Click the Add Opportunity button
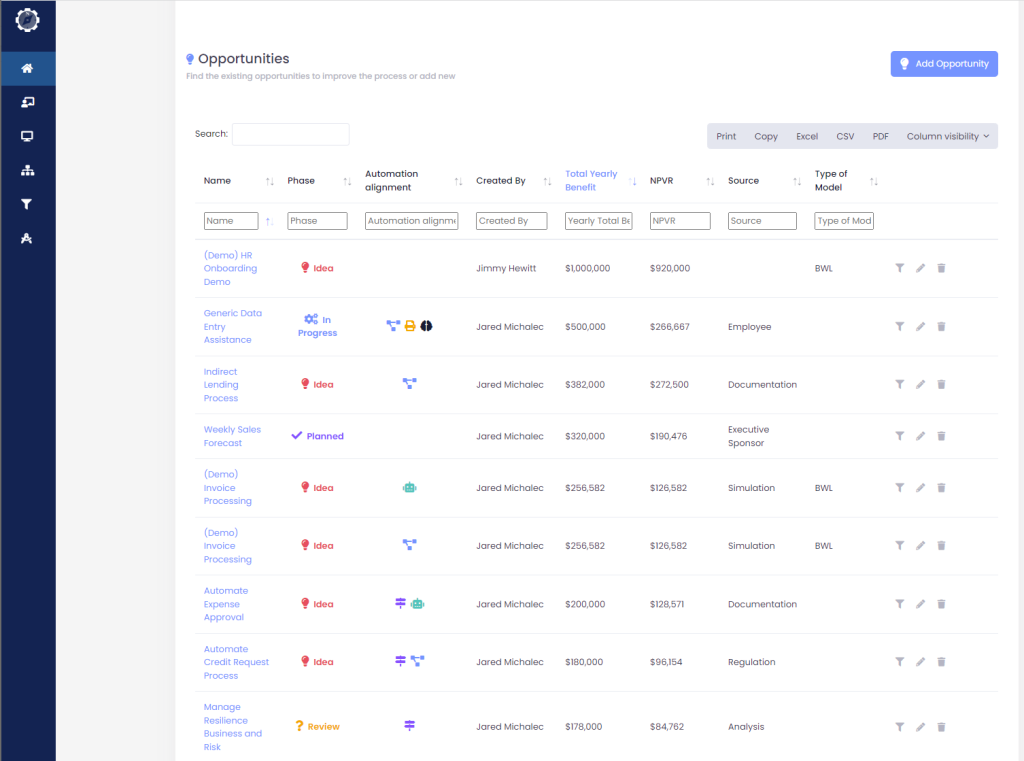 click(x=944, y=64)
